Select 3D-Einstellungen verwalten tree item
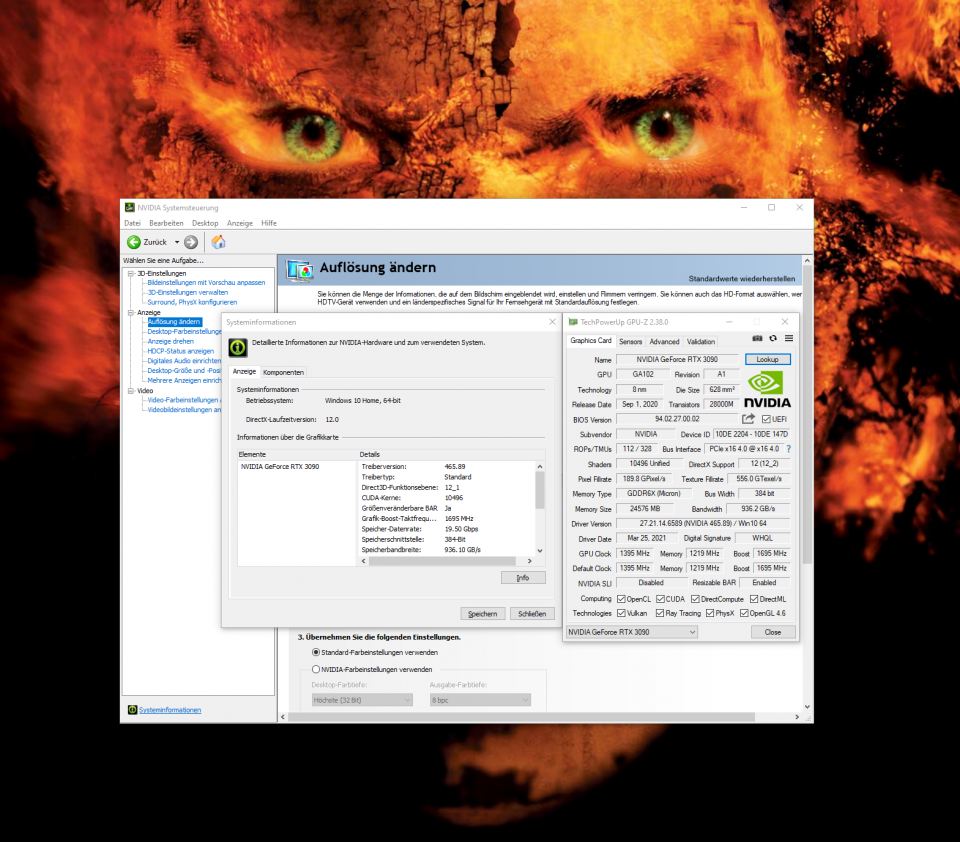 pyautogui.click(x=187, y=293)
